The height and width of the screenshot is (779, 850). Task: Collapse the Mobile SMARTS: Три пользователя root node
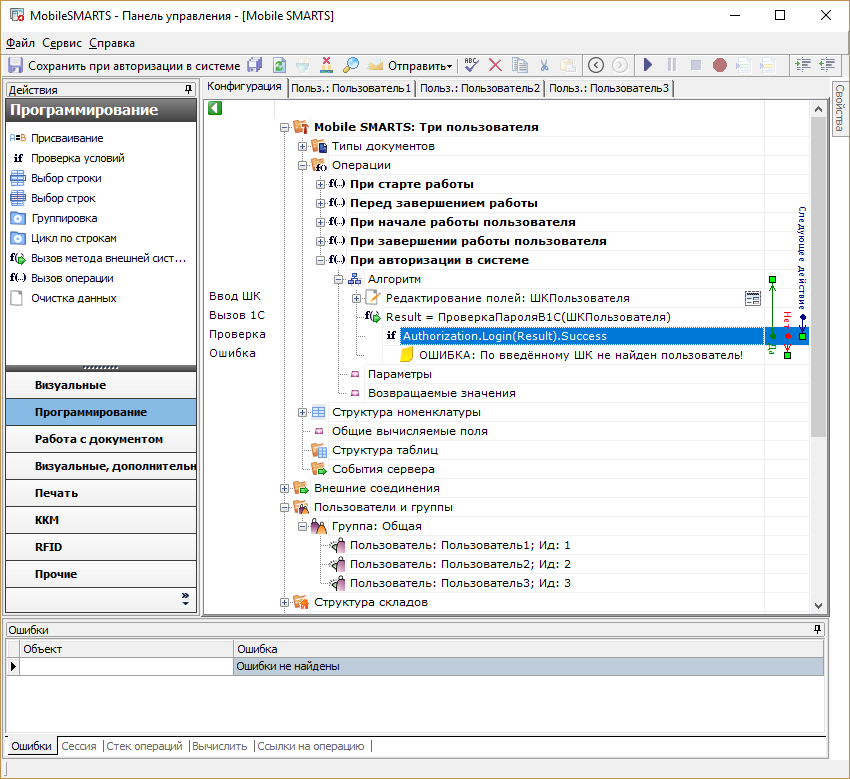[x=285, y=127]
